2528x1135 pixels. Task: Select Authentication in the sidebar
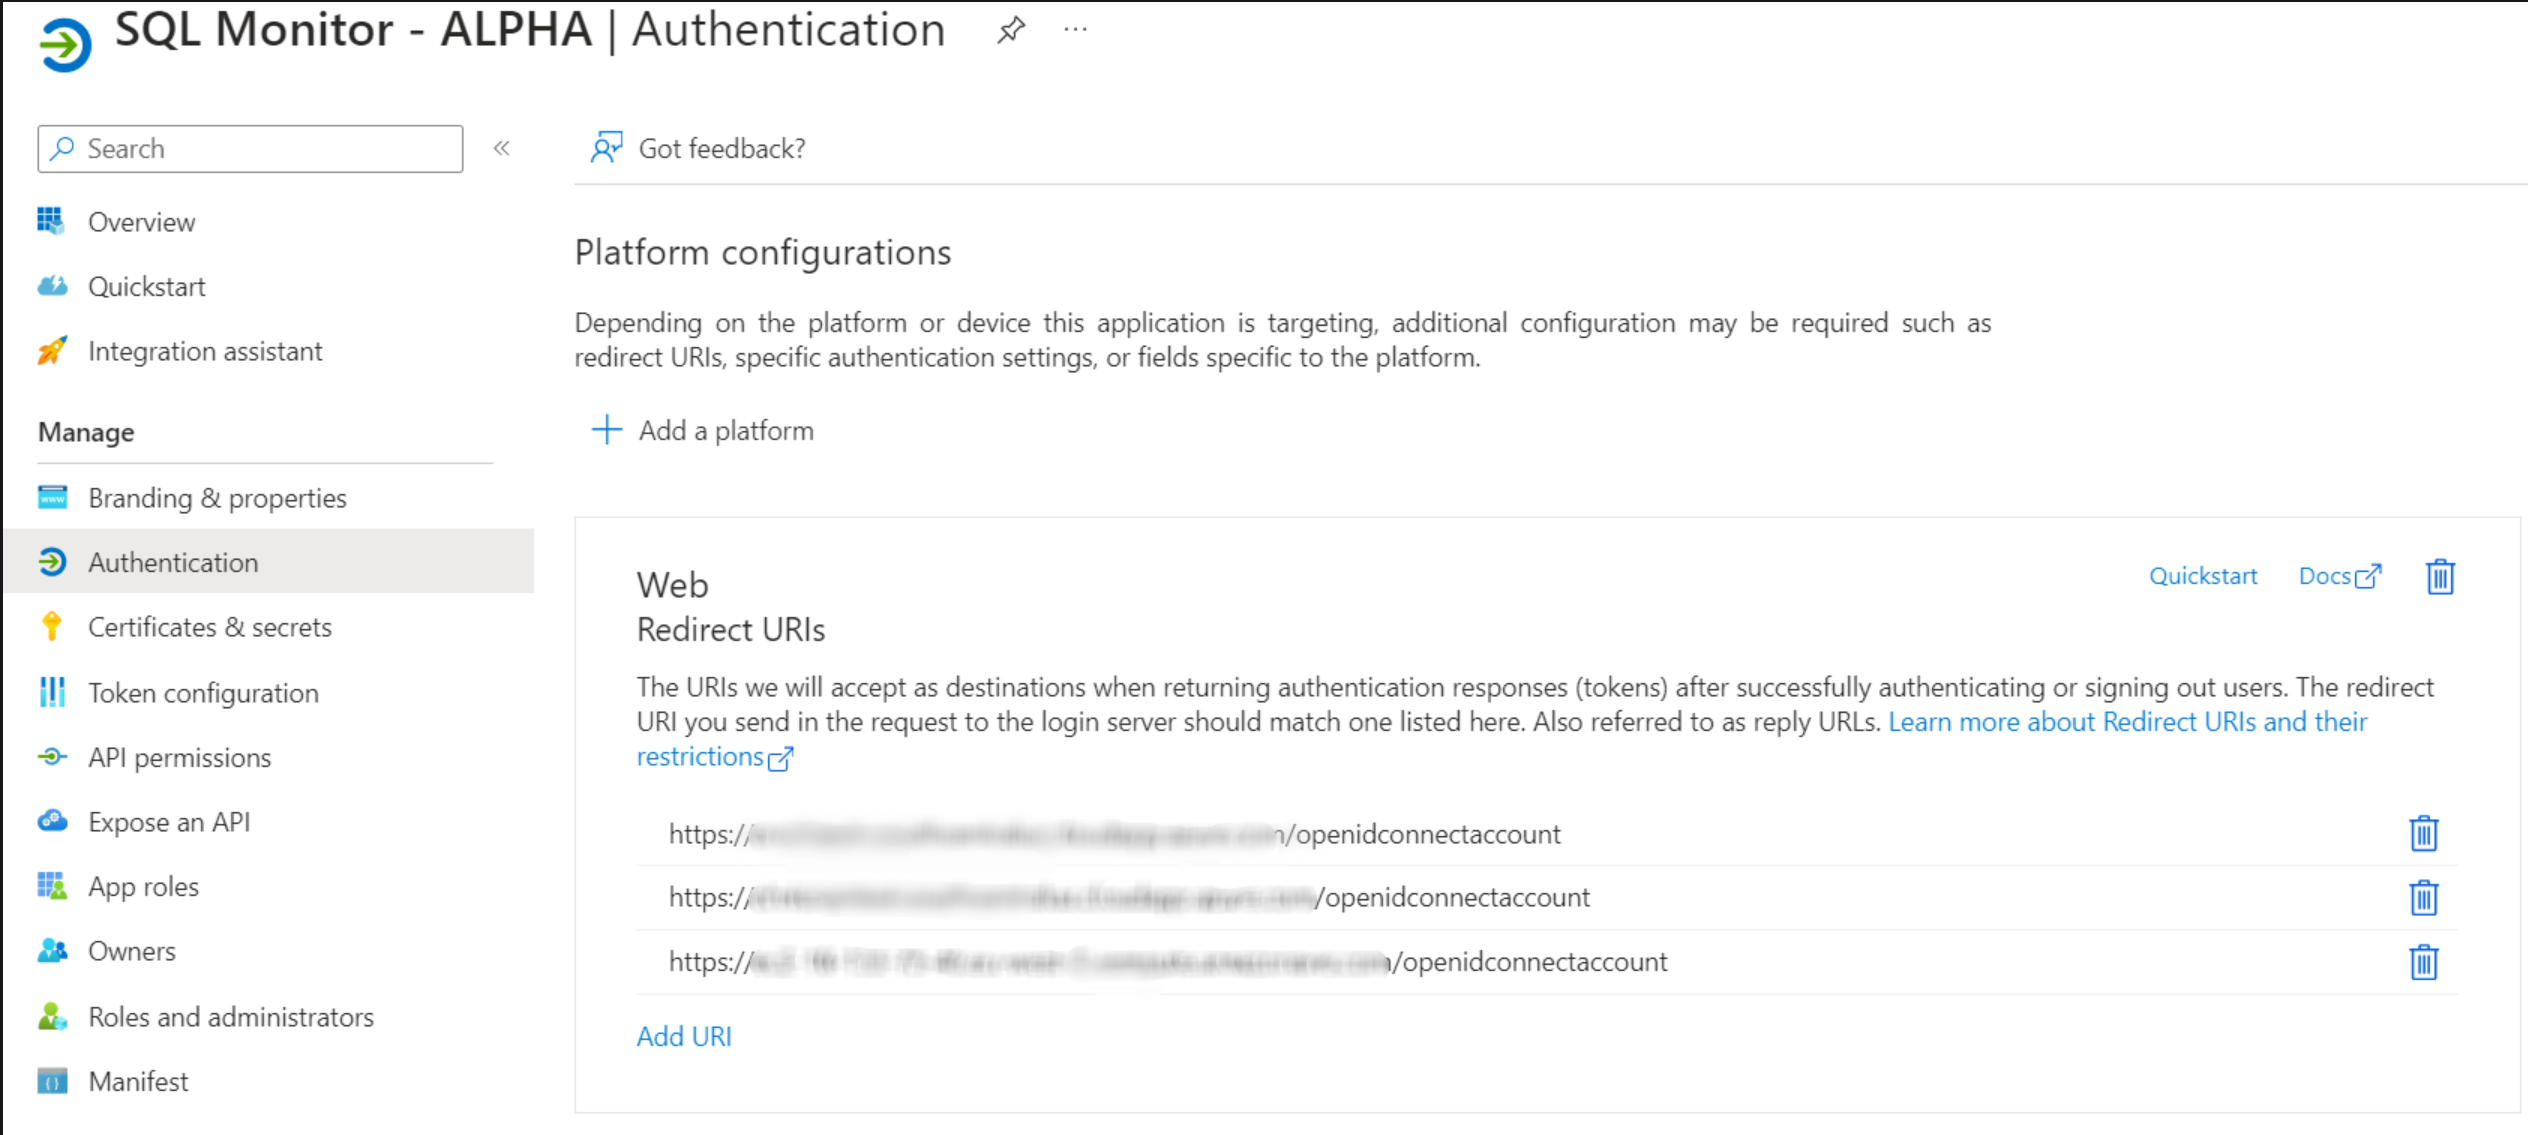point(268,561)
